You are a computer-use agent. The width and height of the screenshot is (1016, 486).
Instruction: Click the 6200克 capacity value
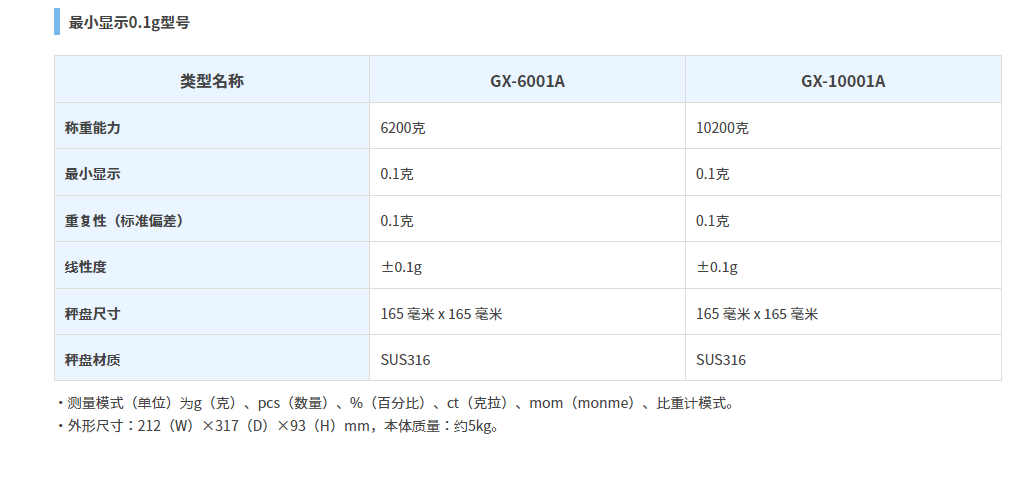pos(405,128)
